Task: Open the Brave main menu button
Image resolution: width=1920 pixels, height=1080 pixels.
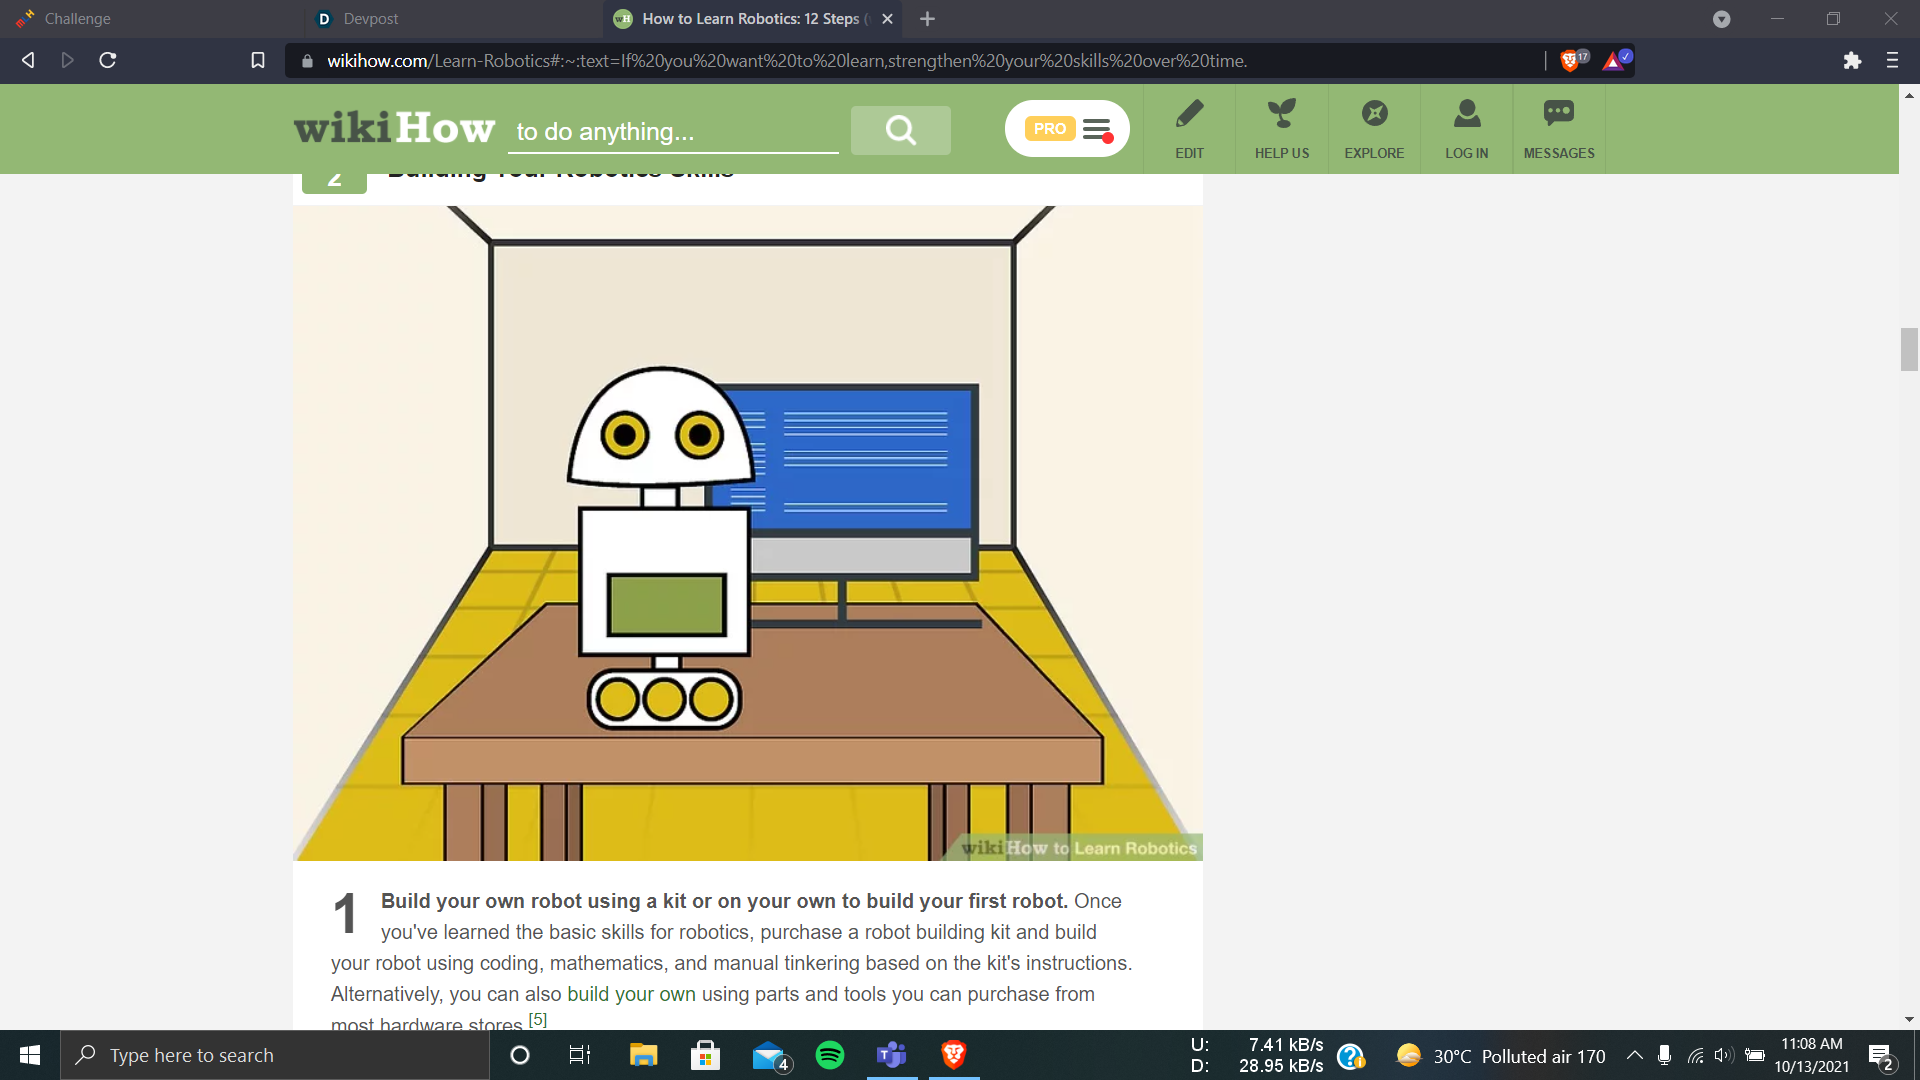Action: click(1892, 61)
